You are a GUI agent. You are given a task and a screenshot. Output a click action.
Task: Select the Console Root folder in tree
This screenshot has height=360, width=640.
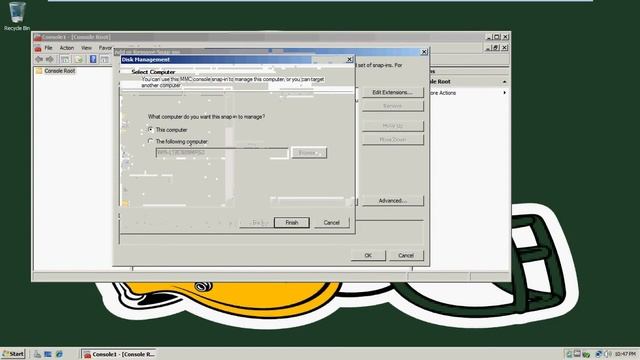[x=56, y=71]
